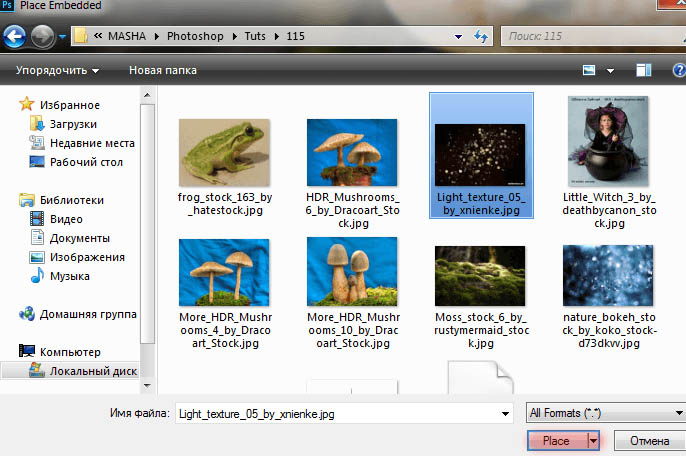Screen dimensions: 686x456
Task: Click the Музыка note icon
Action: coord(37,275)
